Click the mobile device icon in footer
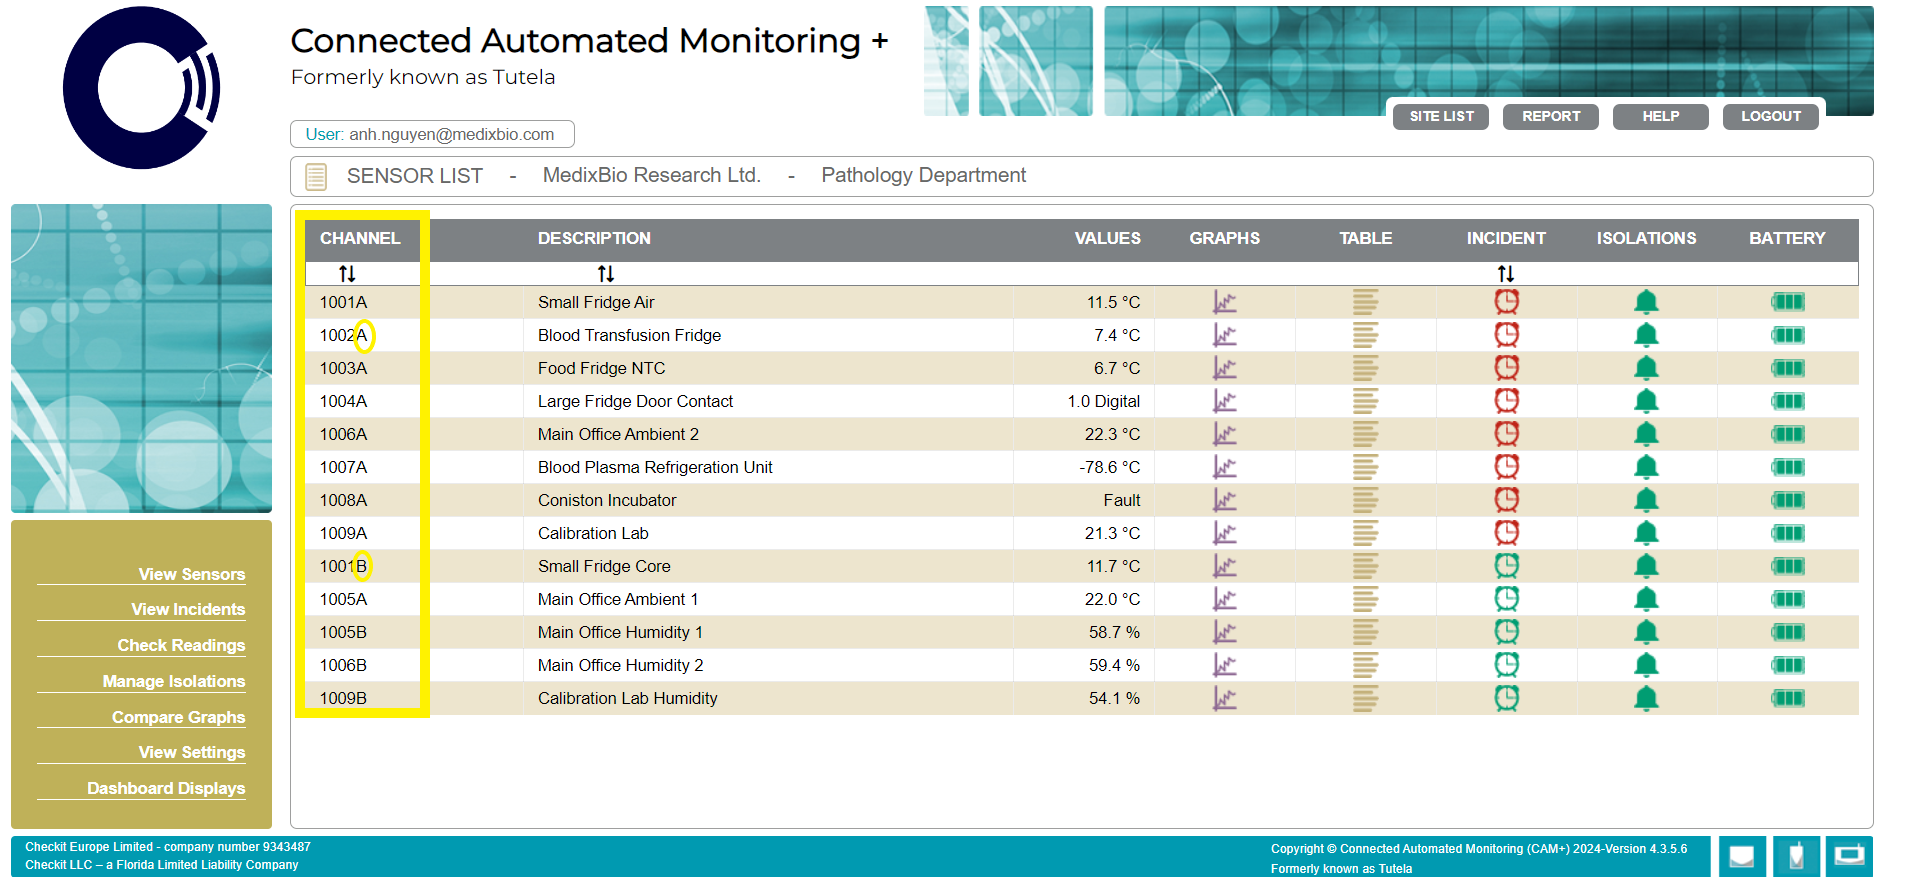Screen dimensions: 1905x890 (x=1796, y=857)
